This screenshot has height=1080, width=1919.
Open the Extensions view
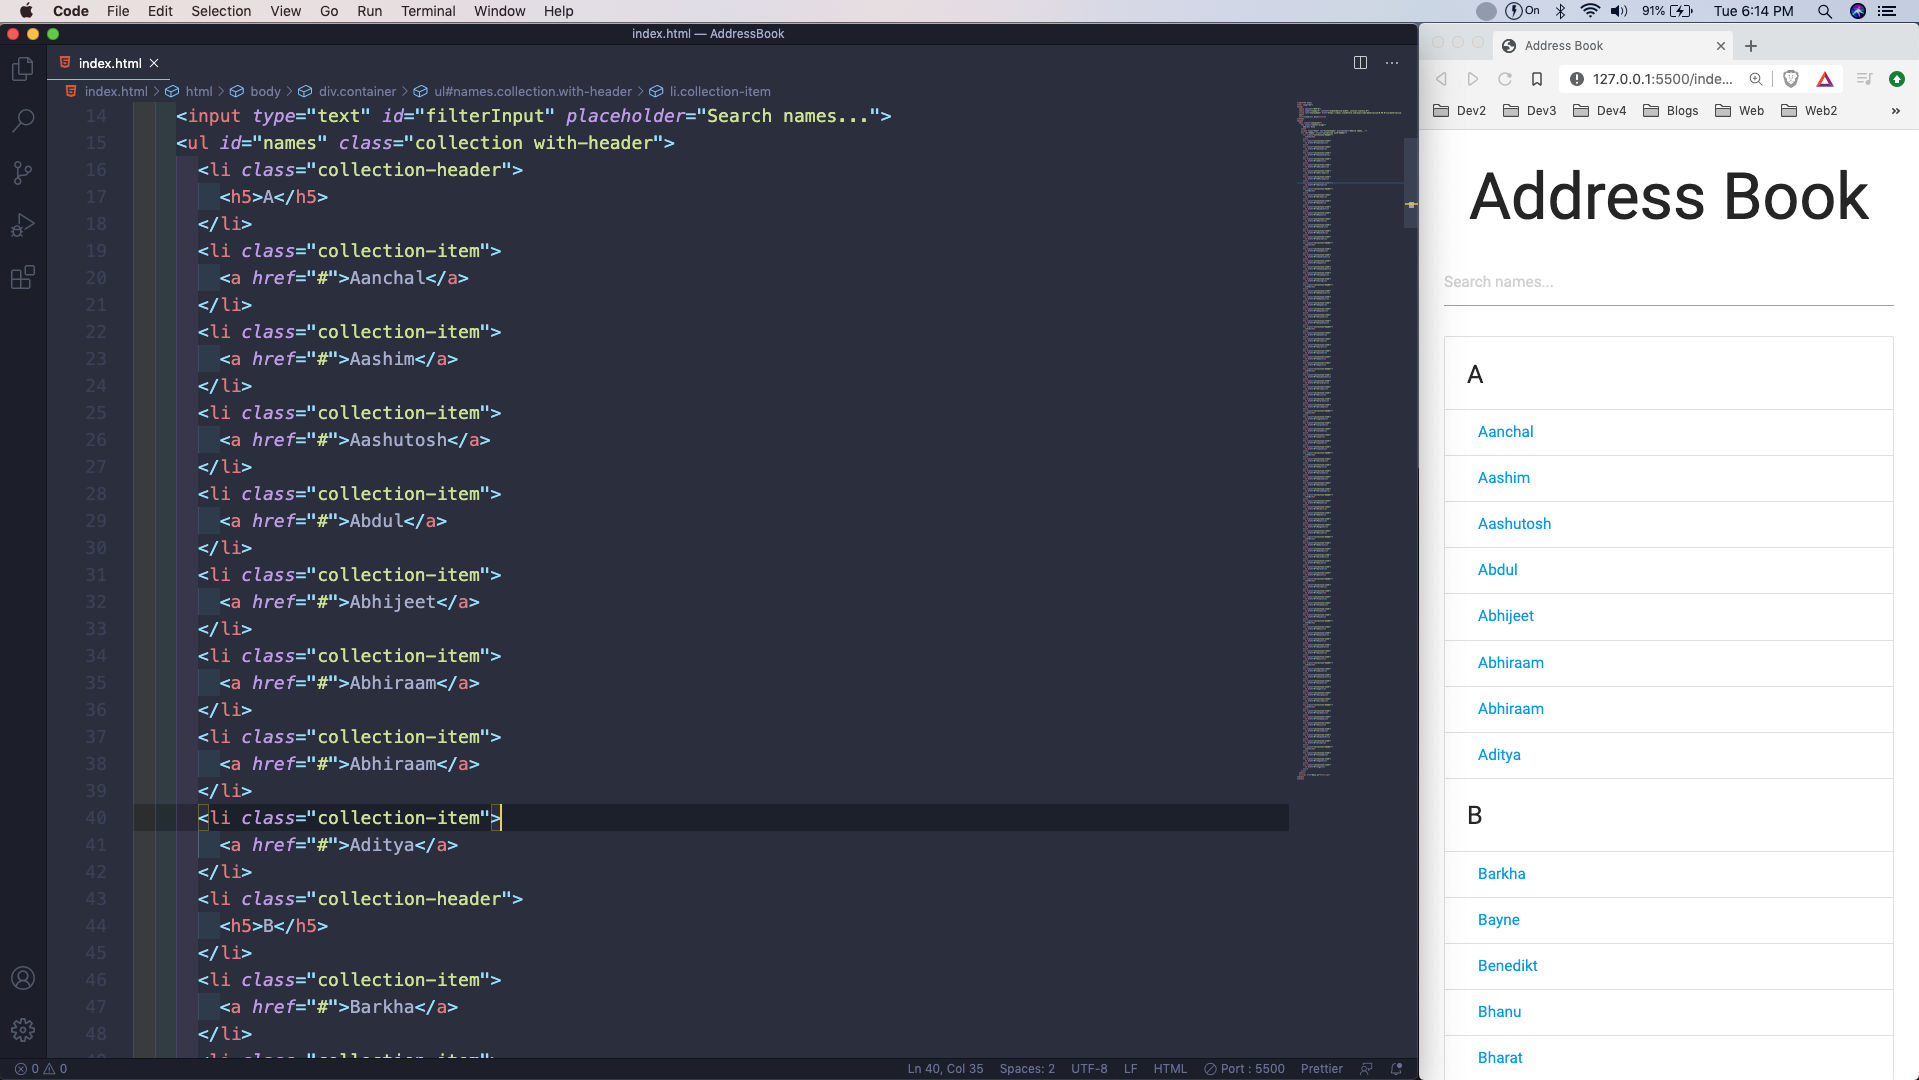(x=22, y=277)
